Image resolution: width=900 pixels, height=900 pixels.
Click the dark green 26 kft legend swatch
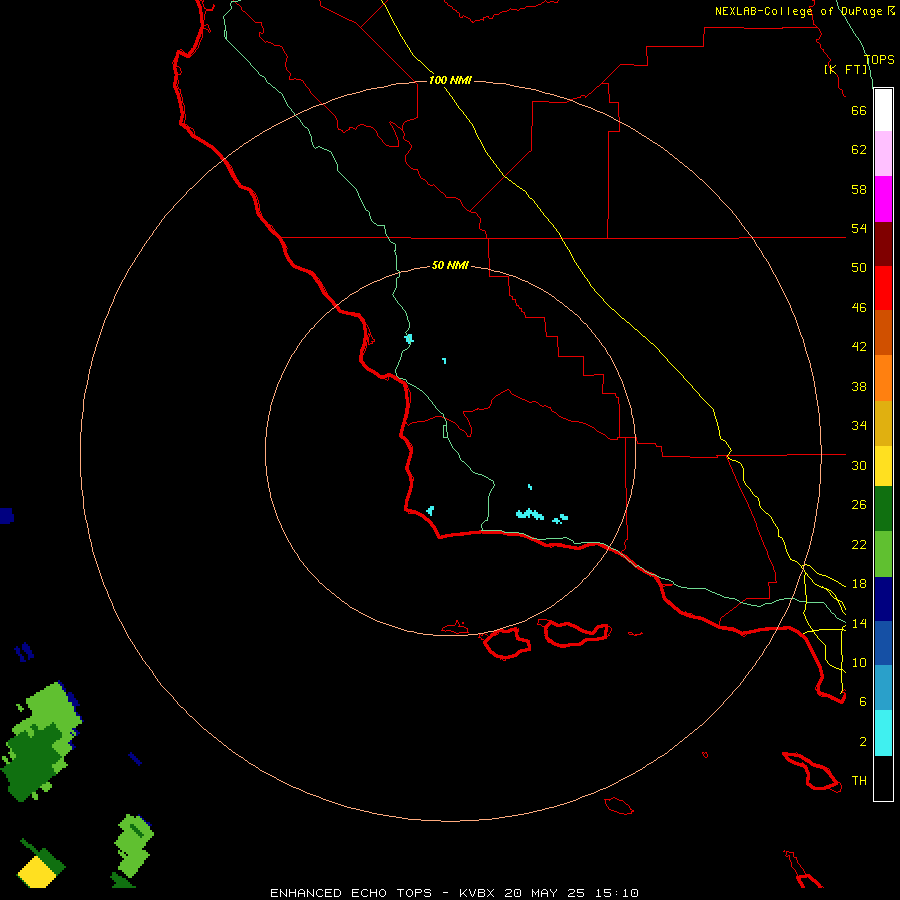[x=883, y=509]
